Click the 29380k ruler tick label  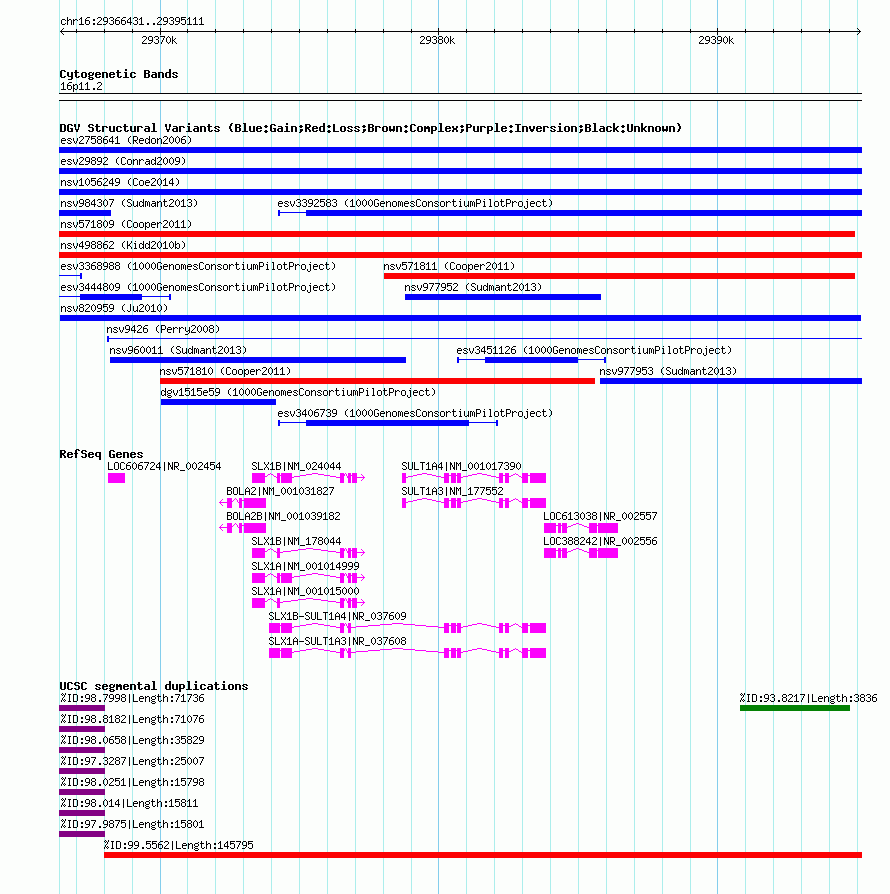tap(437, 40)
